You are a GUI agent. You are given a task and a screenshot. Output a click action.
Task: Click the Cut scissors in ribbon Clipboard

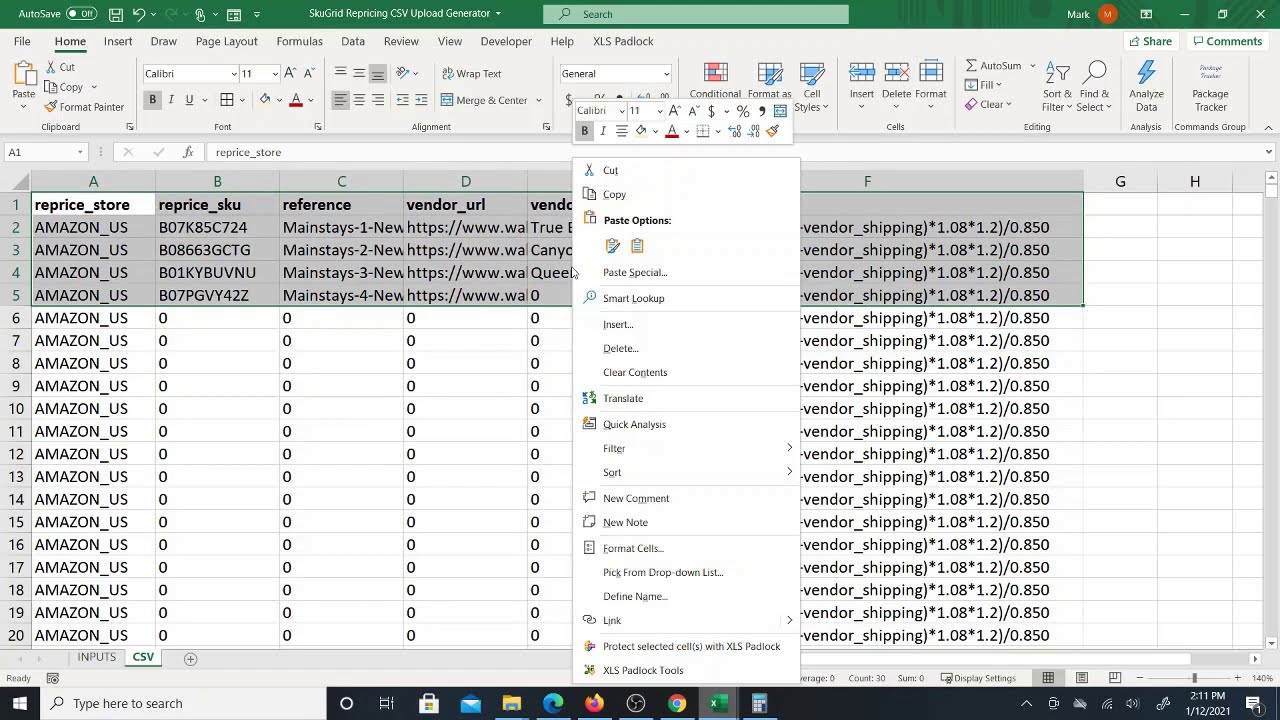[60, 67]
